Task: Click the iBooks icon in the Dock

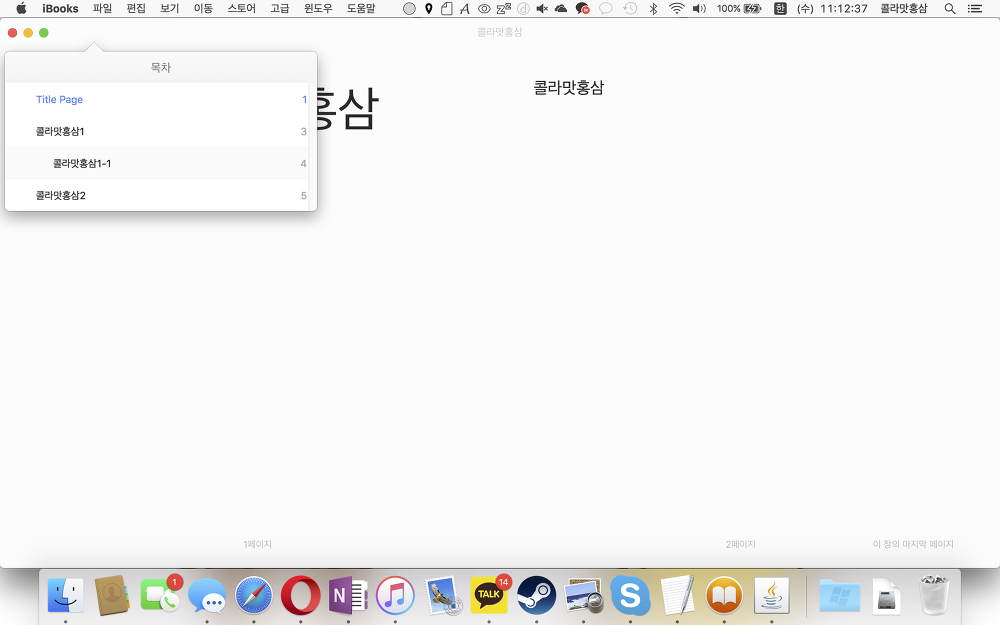Action: 724,597
